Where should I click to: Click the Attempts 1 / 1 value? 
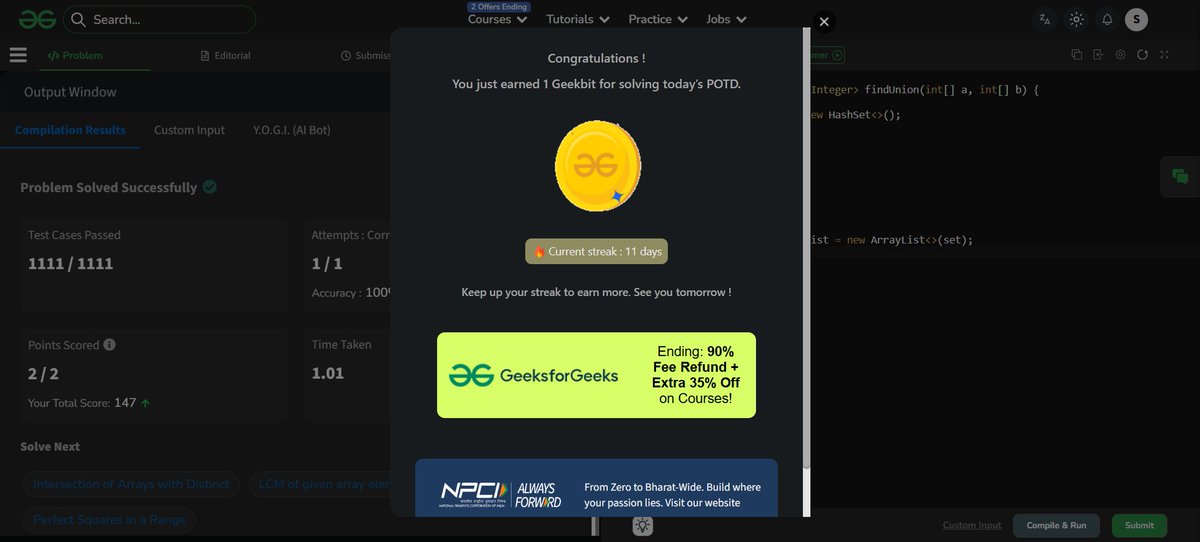[x=327, y=264]
